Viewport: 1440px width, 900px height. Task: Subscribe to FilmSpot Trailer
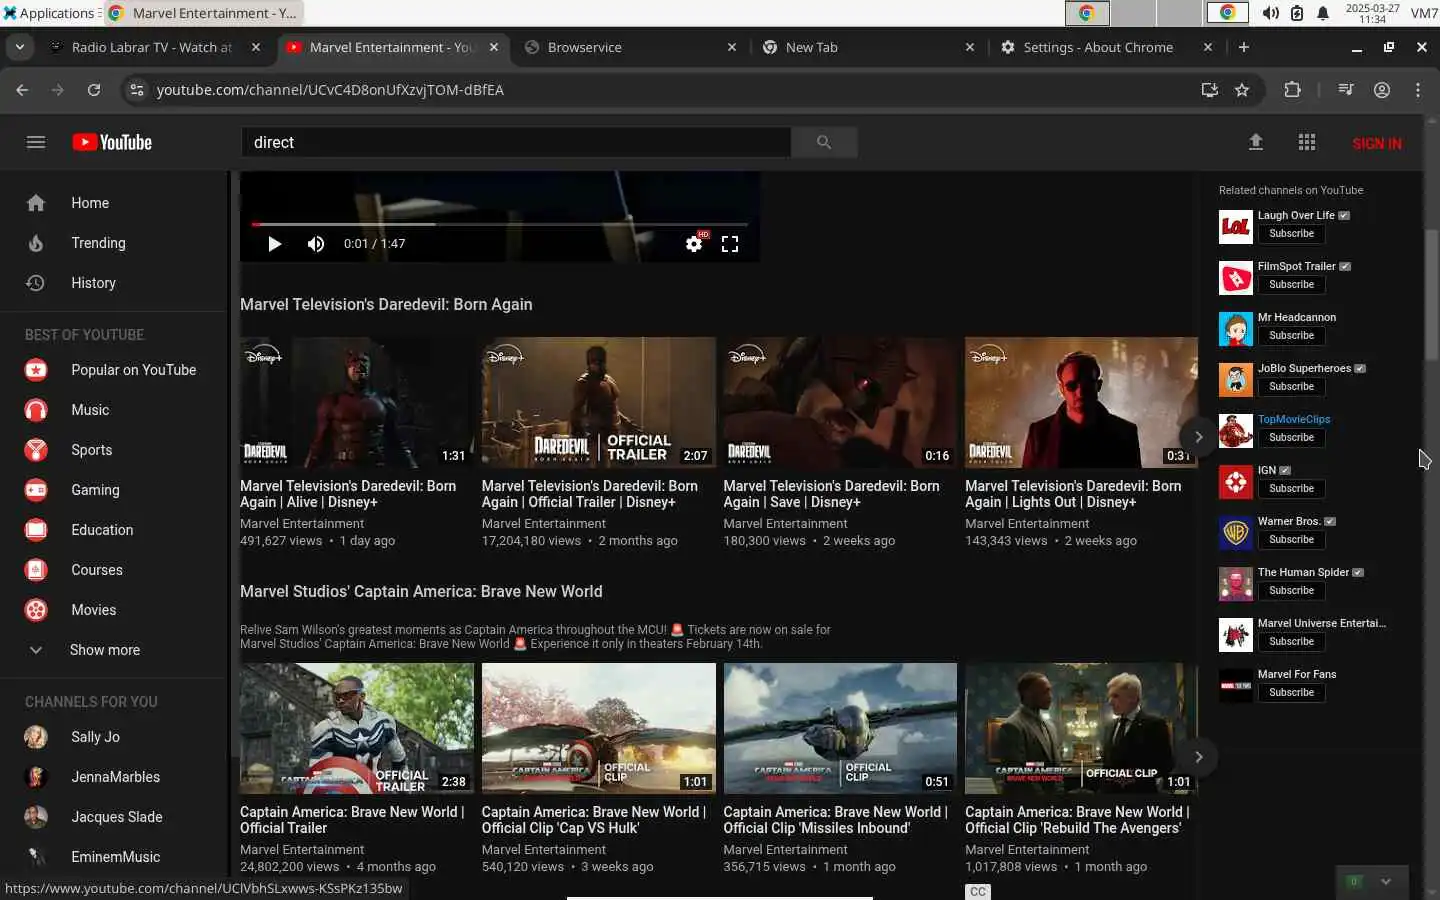pyautogui.click(x=1291, y=285)
